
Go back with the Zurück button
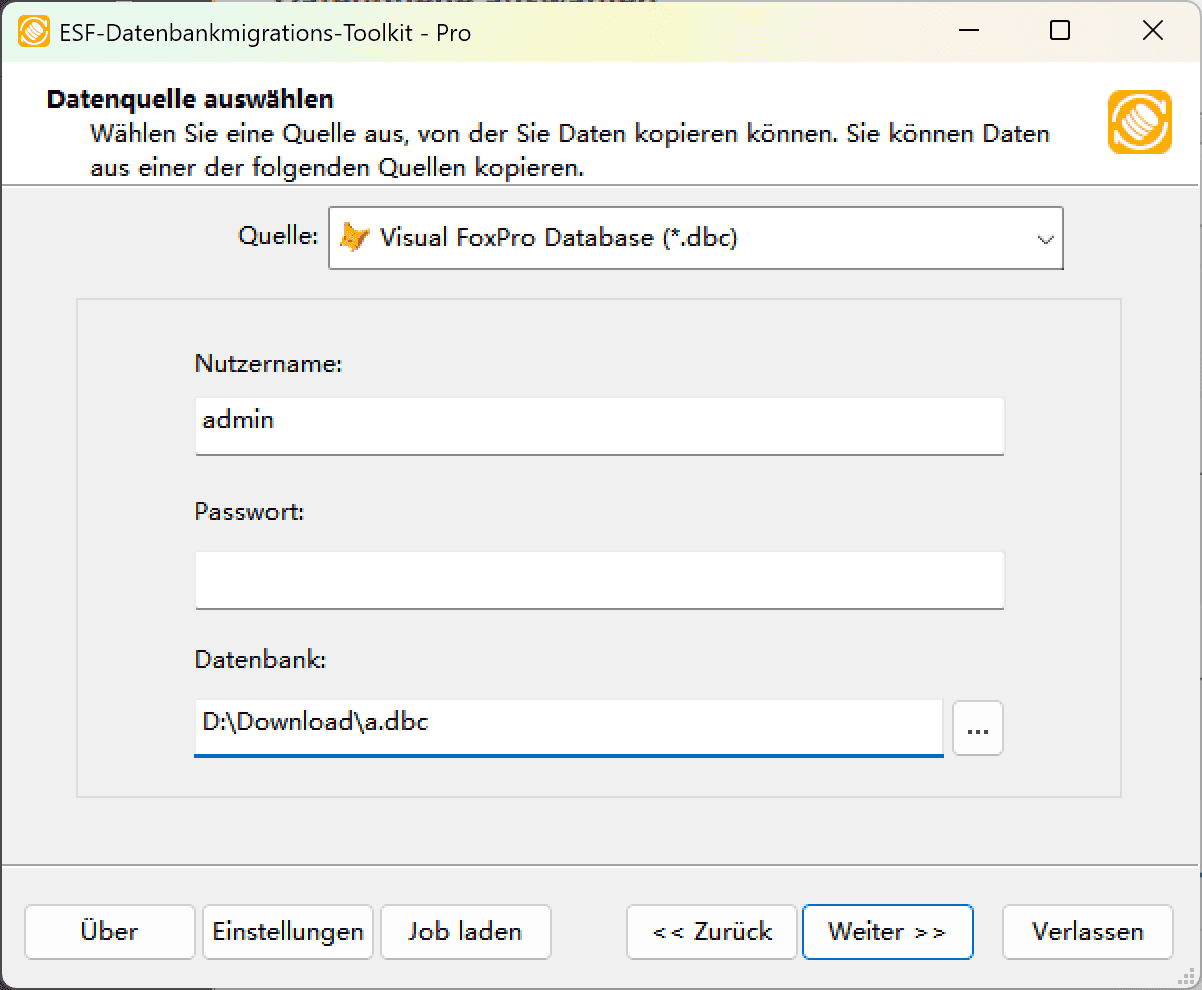[x=711, y=931]
